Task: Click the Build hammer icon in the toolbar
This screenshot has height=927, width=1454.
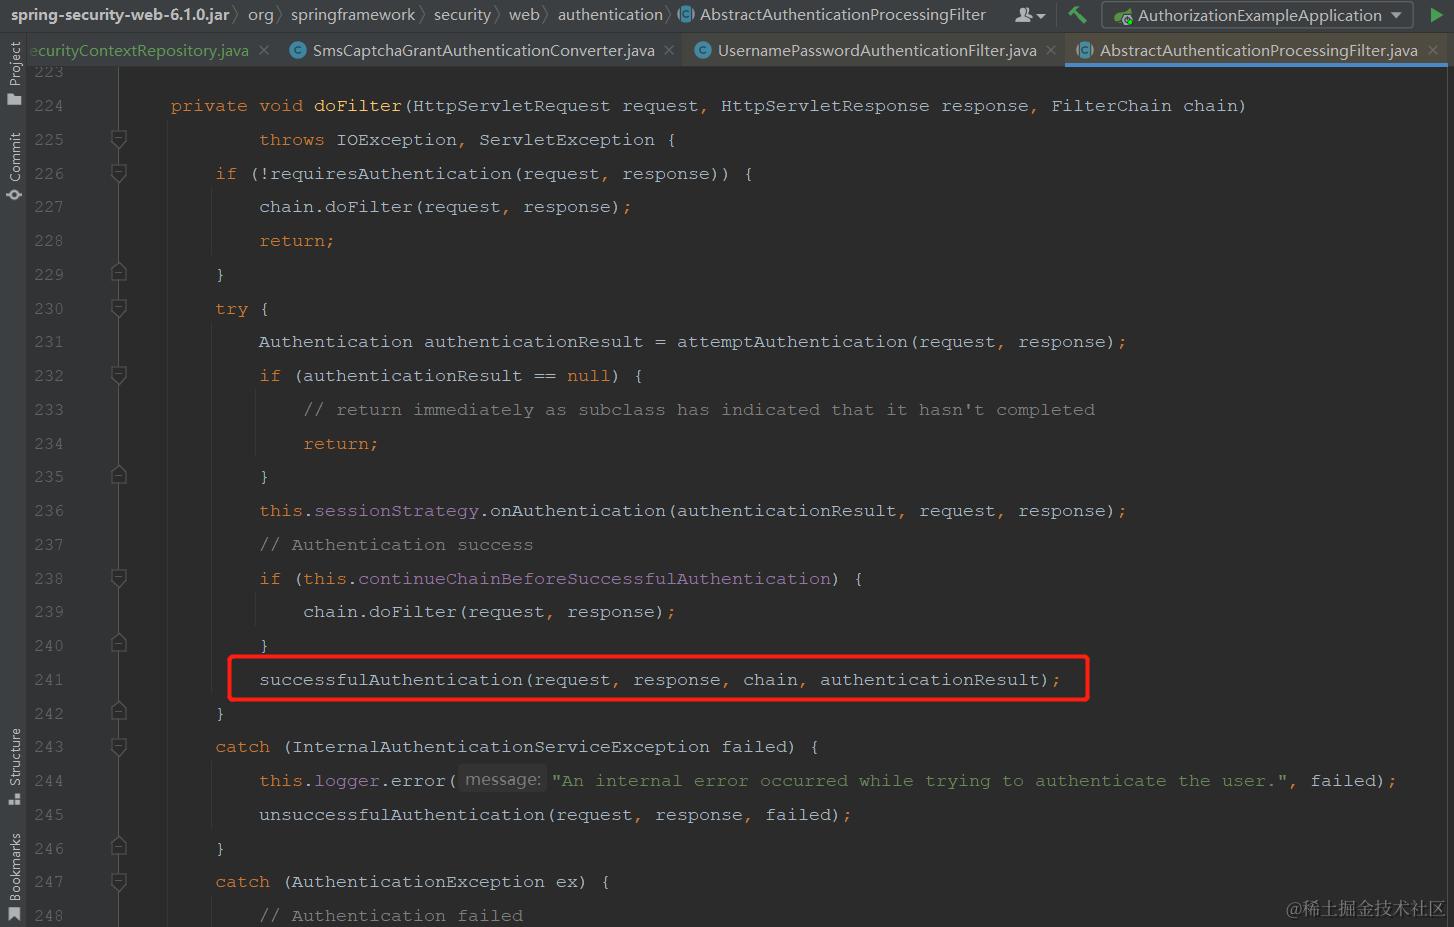Action: [x=1077, y=15]
